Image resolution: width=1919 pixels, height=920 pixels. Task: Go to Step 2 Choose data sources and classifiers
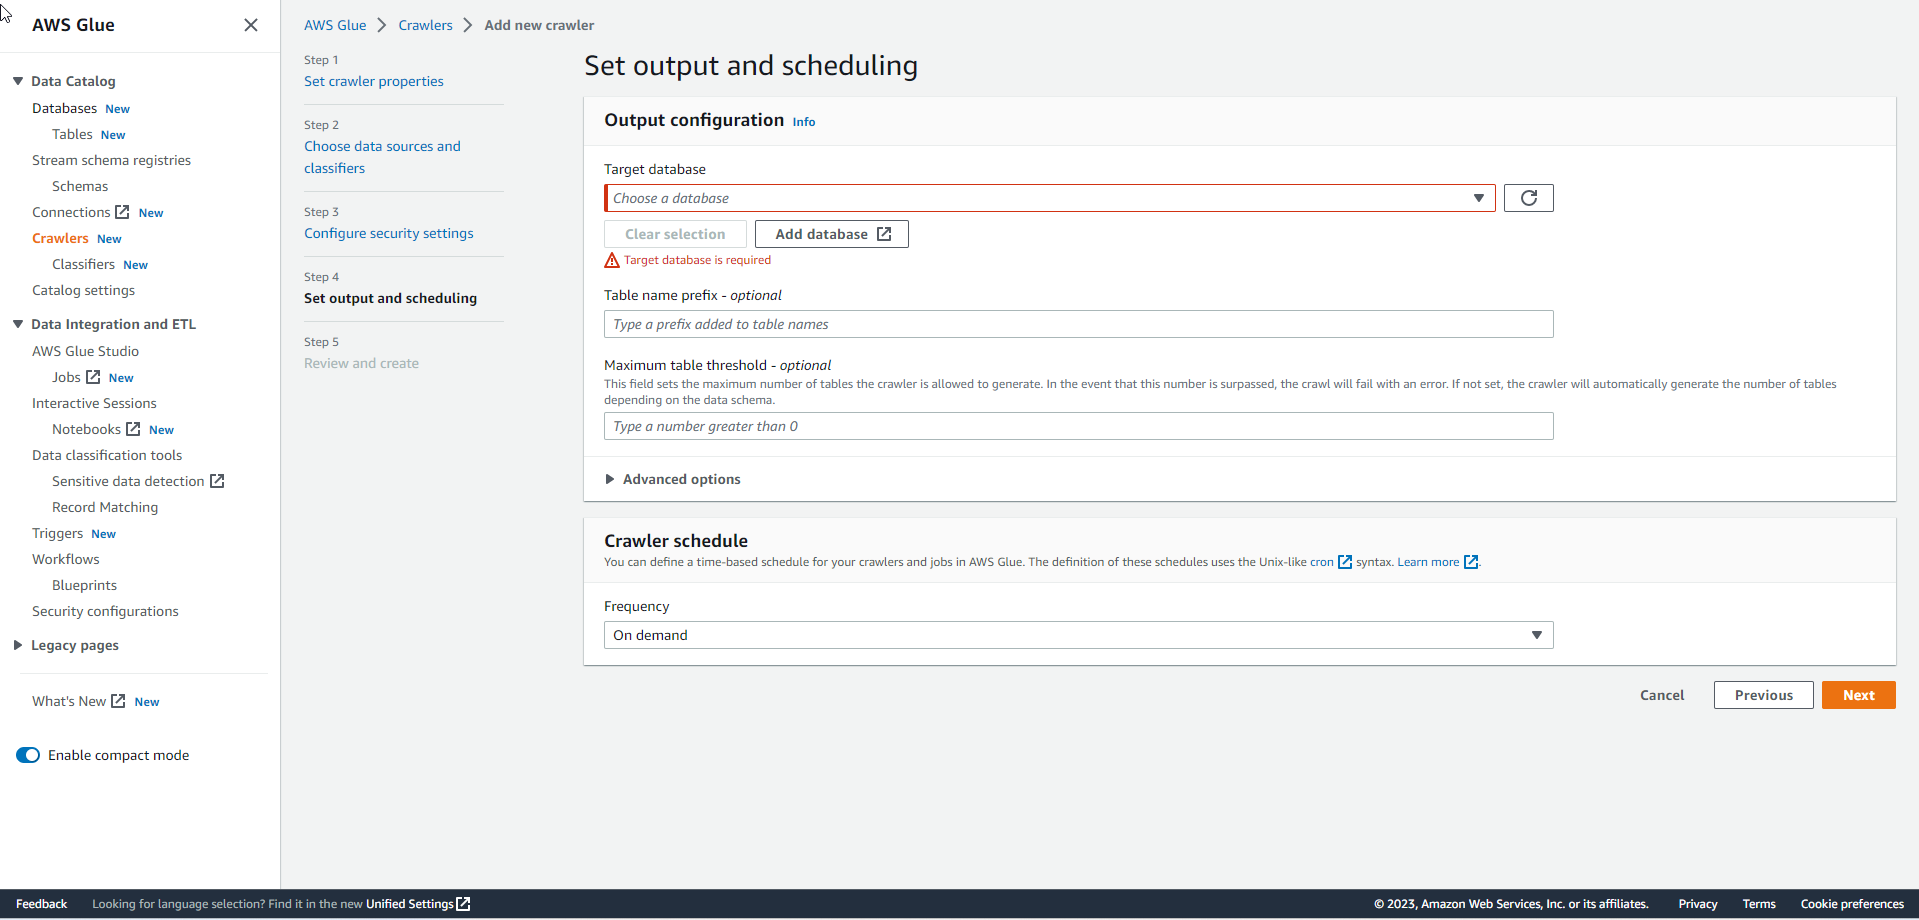click(382, 157)
